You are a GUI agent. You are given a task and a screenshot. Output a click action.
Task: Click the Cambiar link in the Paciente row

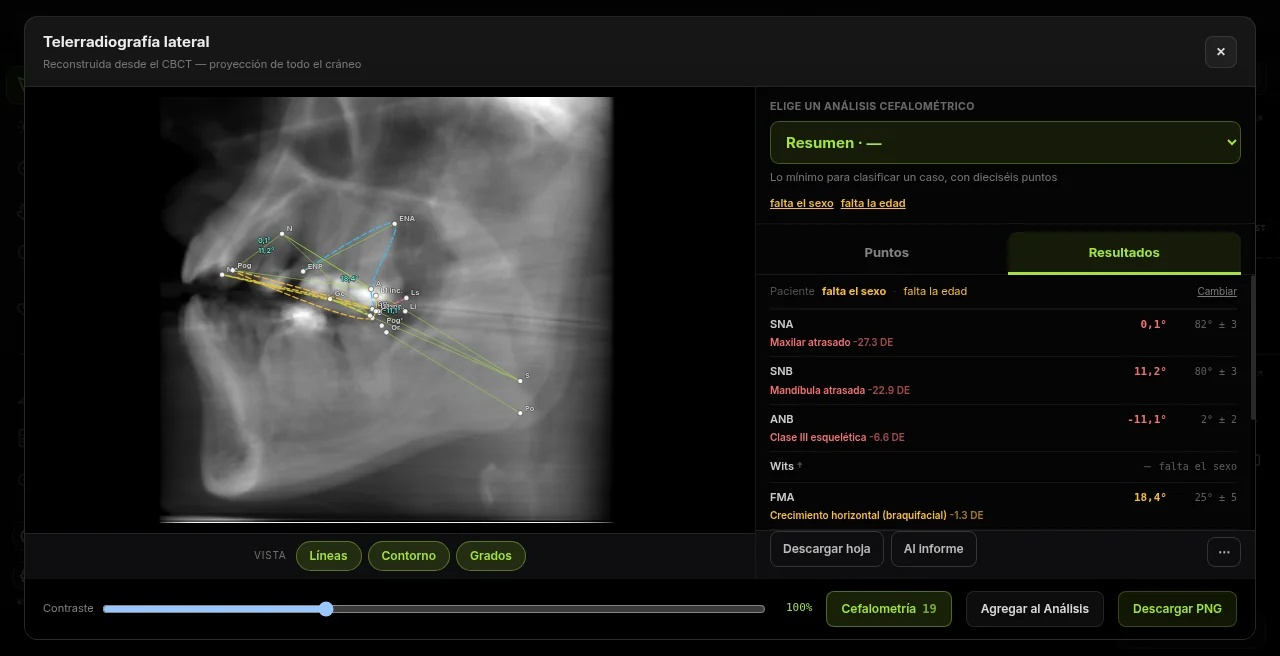(x=1217, y=292)
